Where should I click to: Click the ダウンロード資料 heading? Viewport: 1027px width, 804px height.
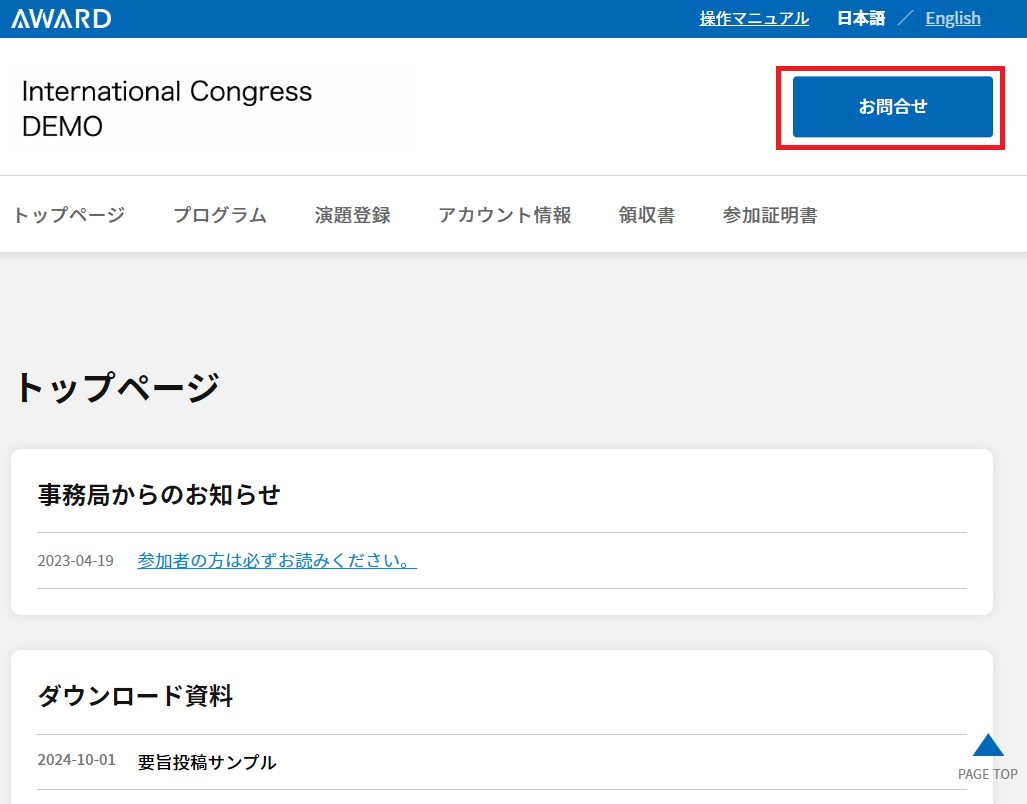pyautogui.click(x=135, y=695)
